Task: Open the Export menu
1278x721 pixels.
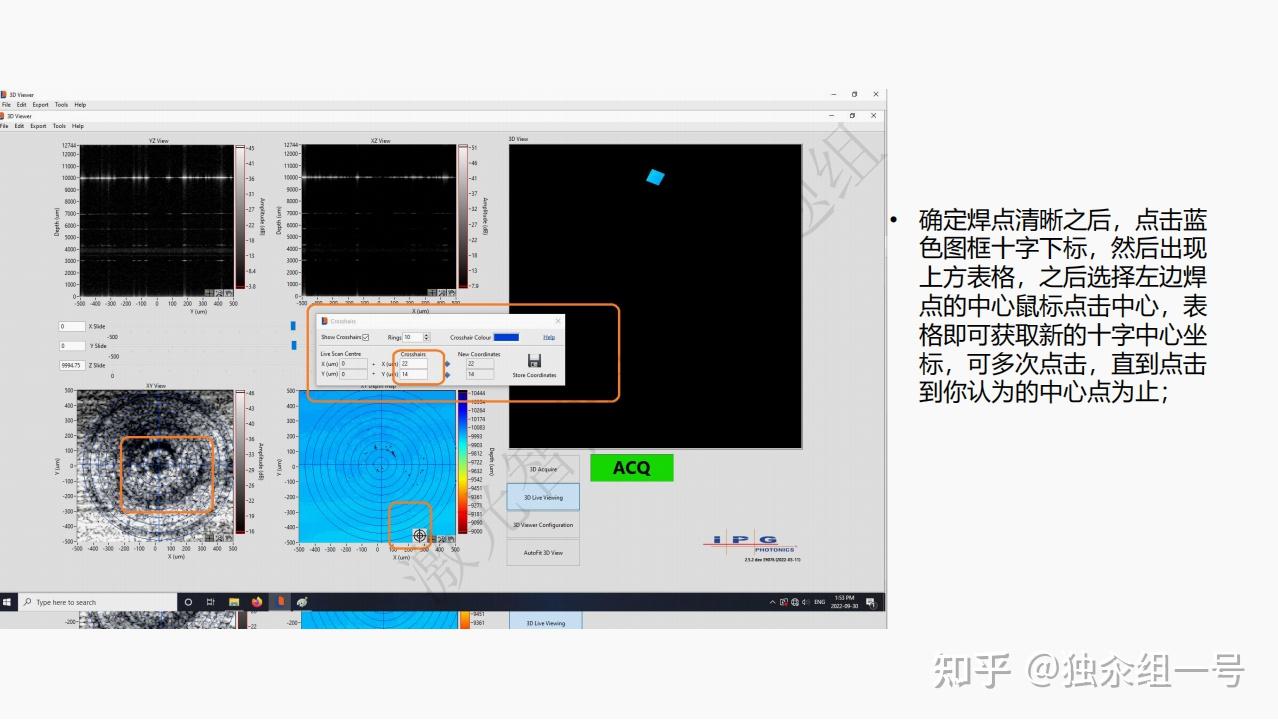Action: tap(39, 126)
